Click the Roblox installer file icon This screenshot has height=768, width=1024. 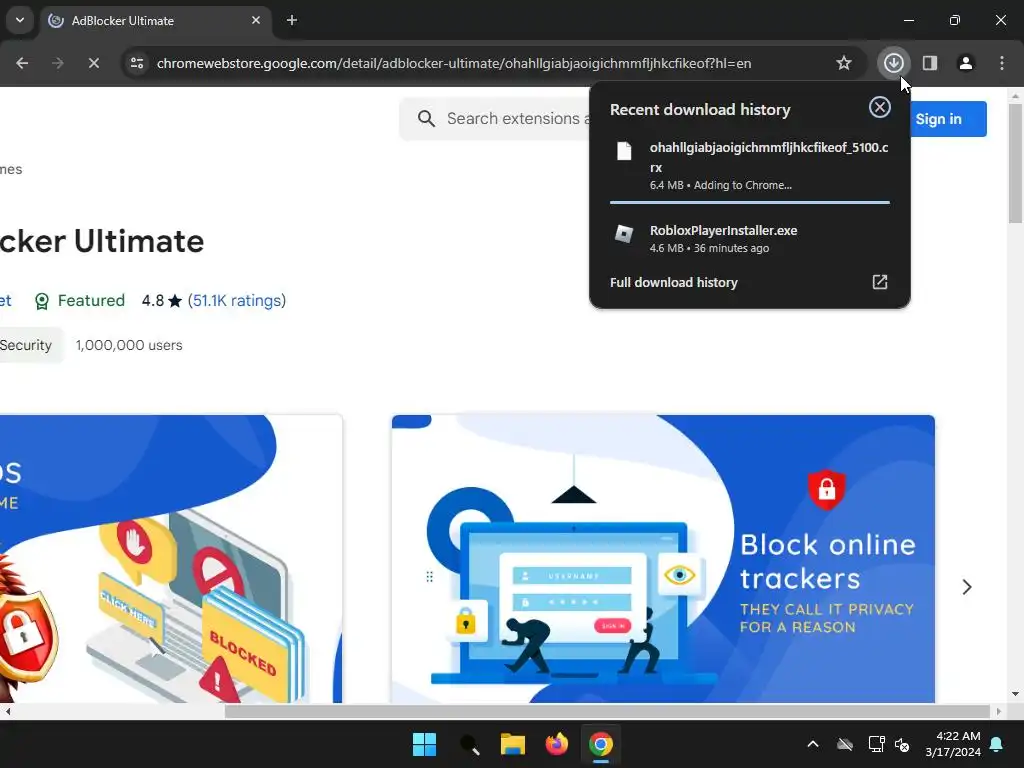pyautogui.click(x=624, y=233)
